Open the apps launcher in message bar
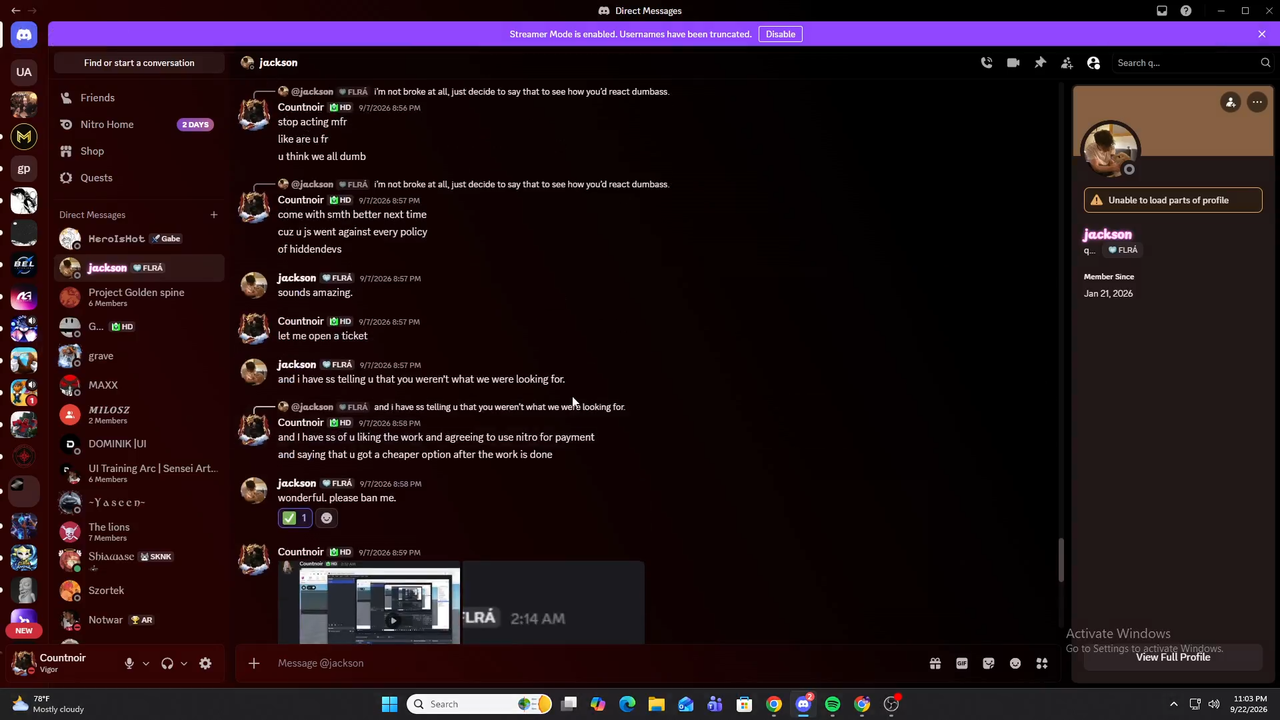This screenshot has height=720, width=1280. (x=1042, y=663)
